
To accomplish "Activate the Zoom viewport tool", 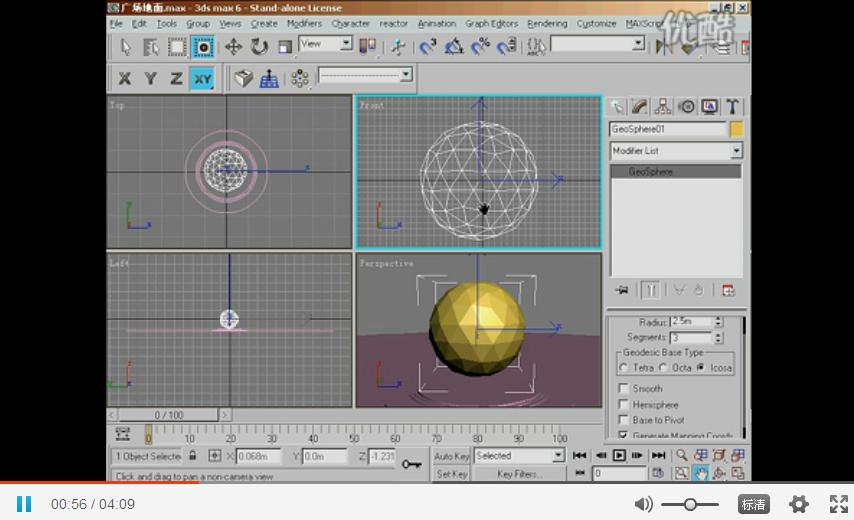I will [x=681, y=455].
